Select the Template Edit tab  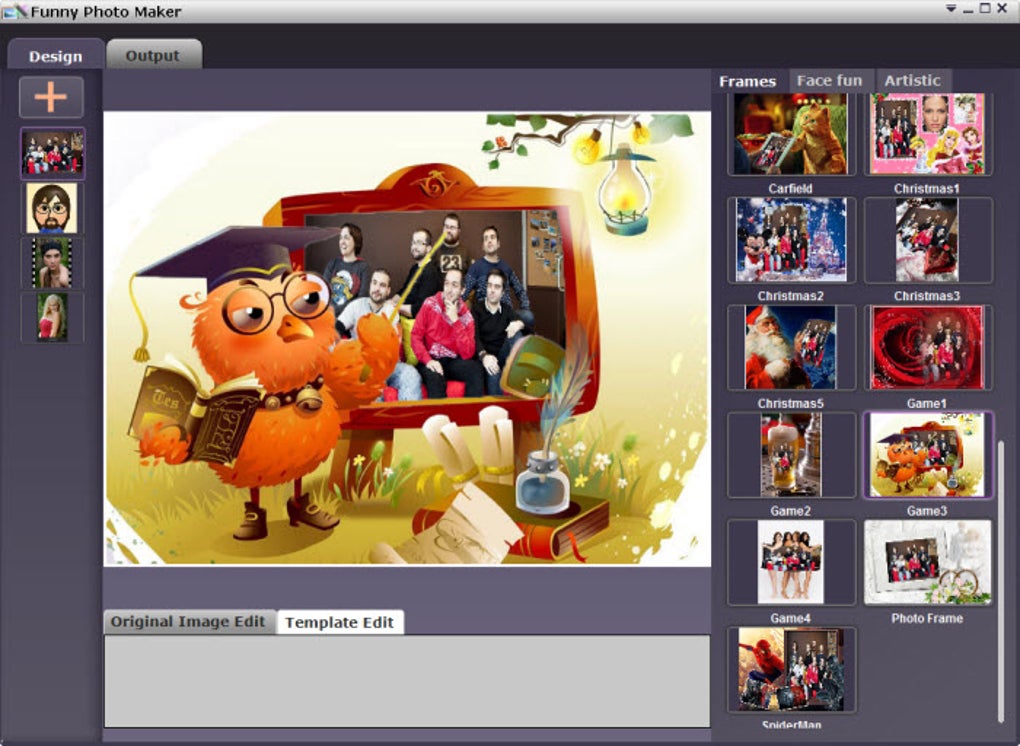340,622
